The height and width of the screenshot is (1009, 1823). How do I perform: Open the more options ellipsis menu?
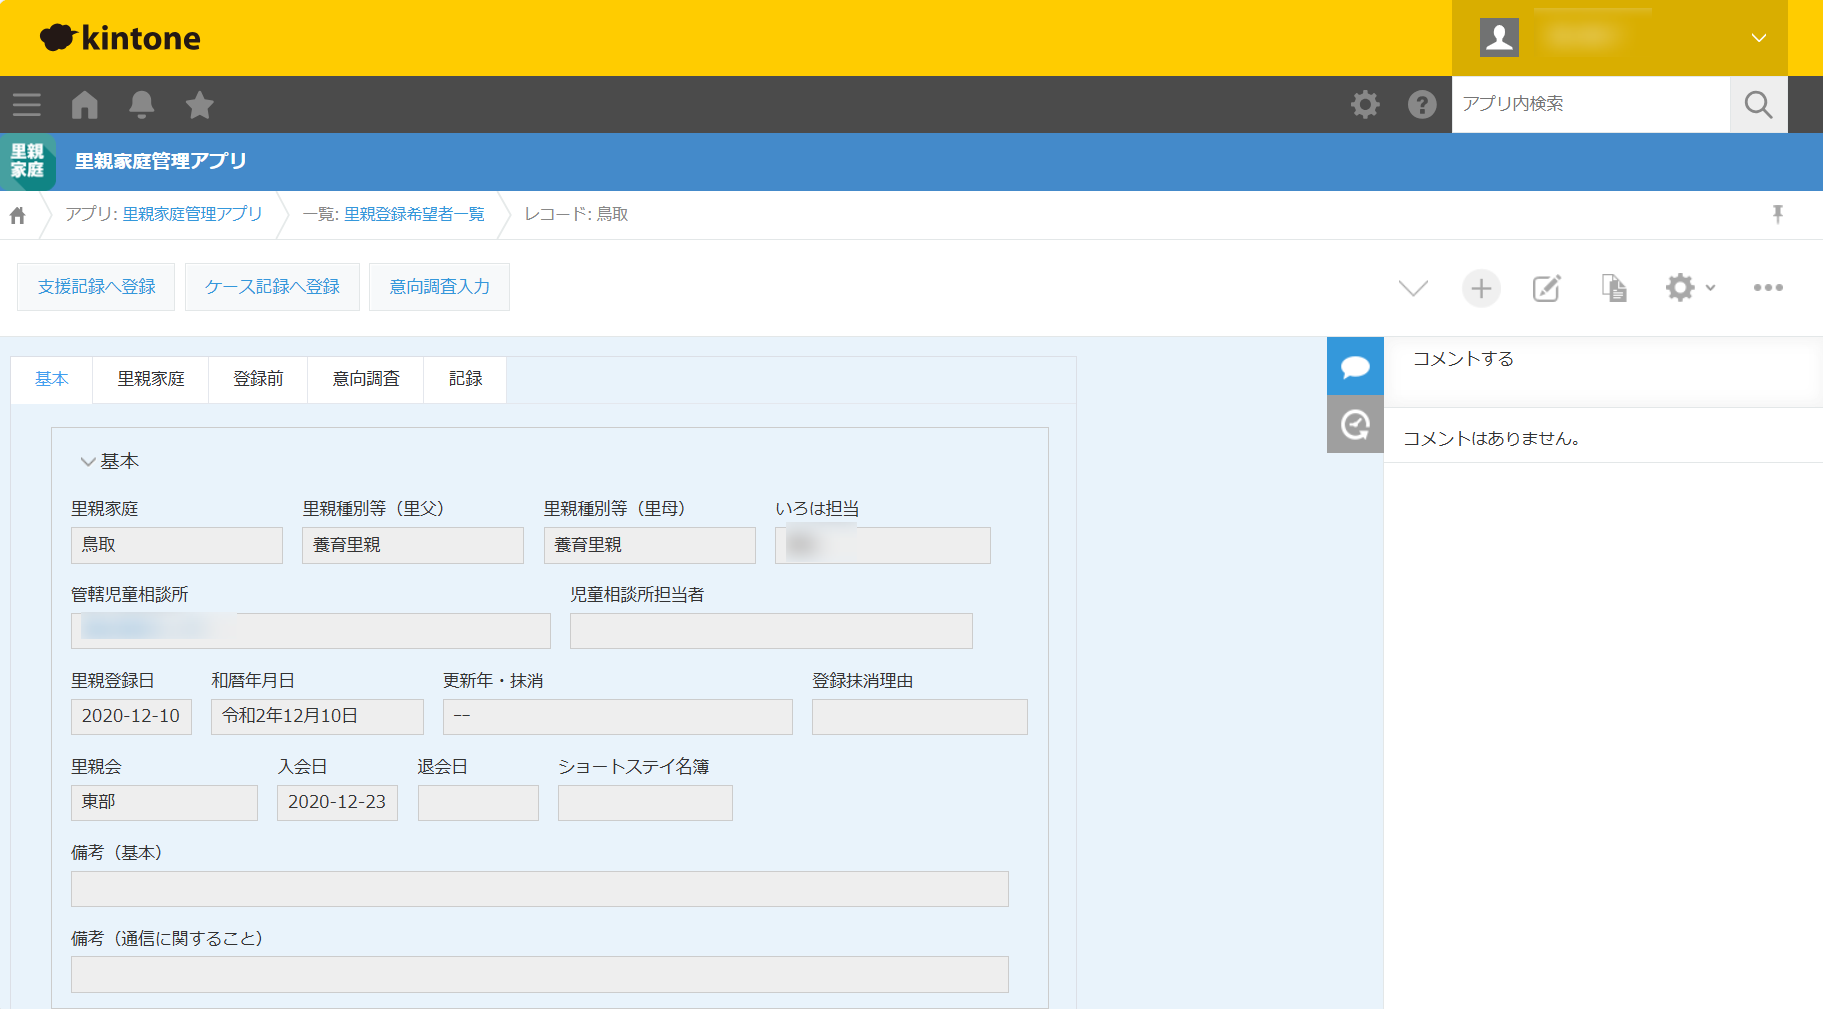(x=1767, y=288)
